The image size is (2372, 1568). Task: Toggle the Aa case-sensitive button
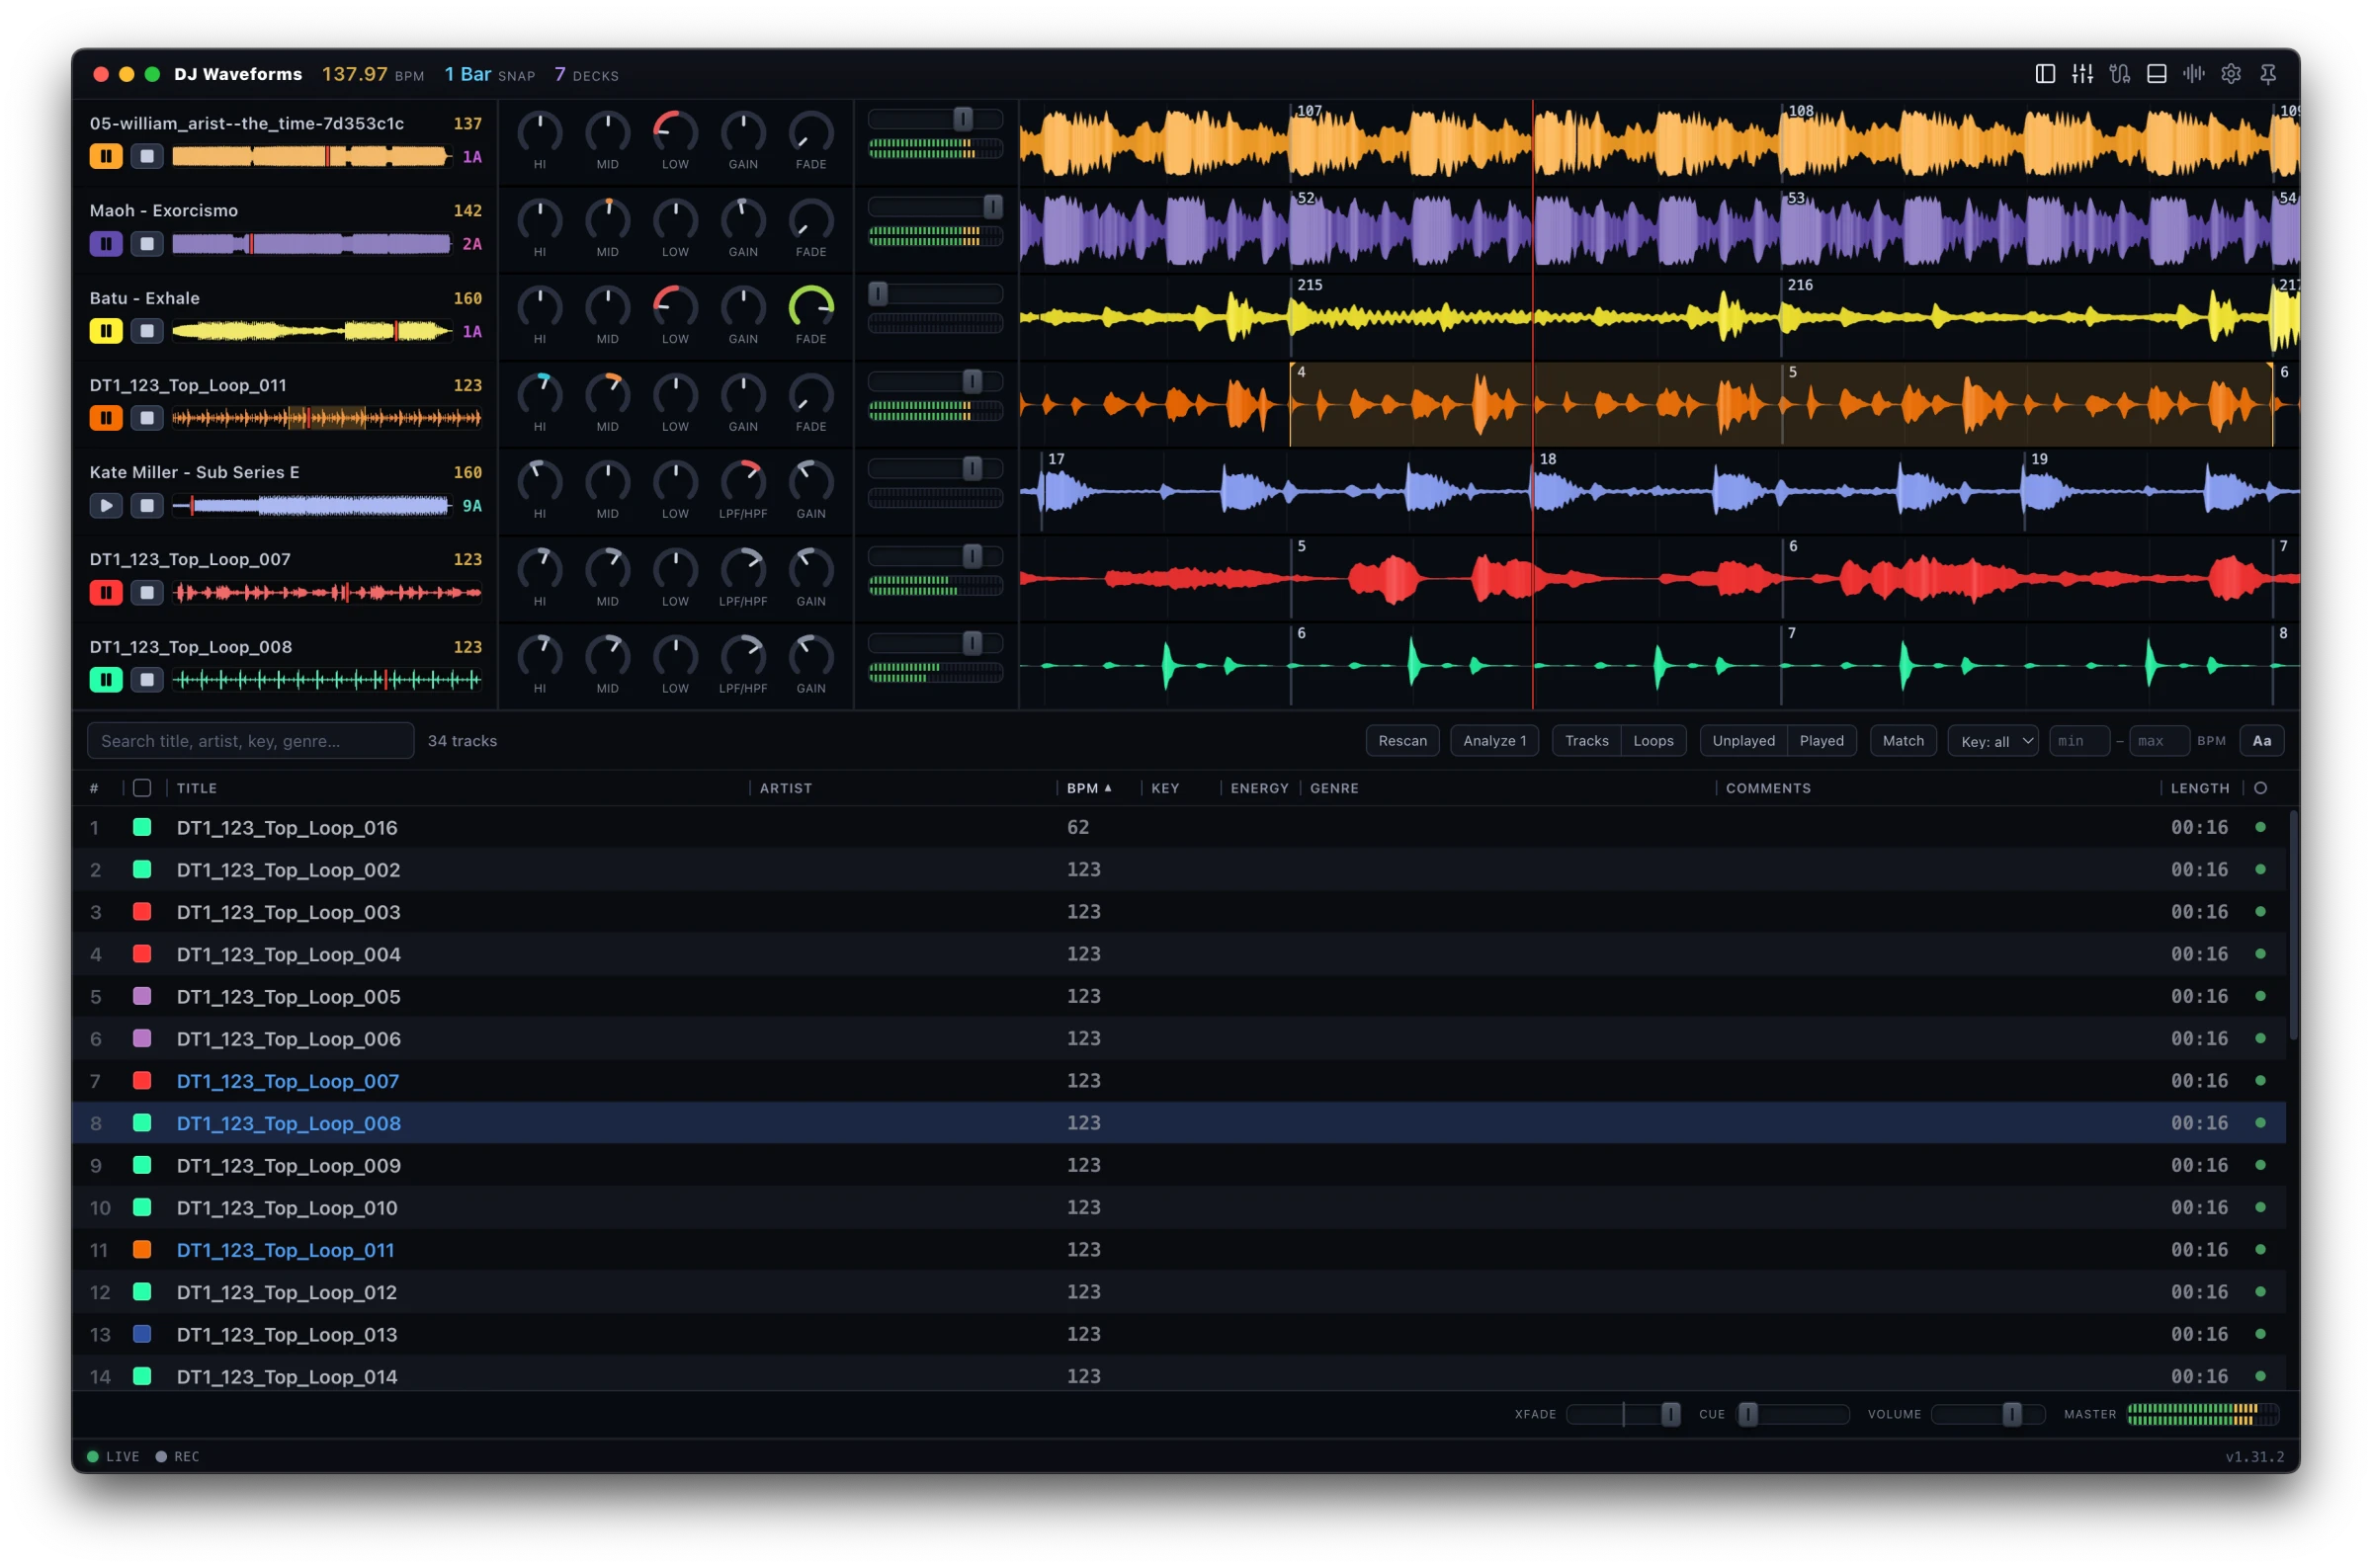(2261, 741)
